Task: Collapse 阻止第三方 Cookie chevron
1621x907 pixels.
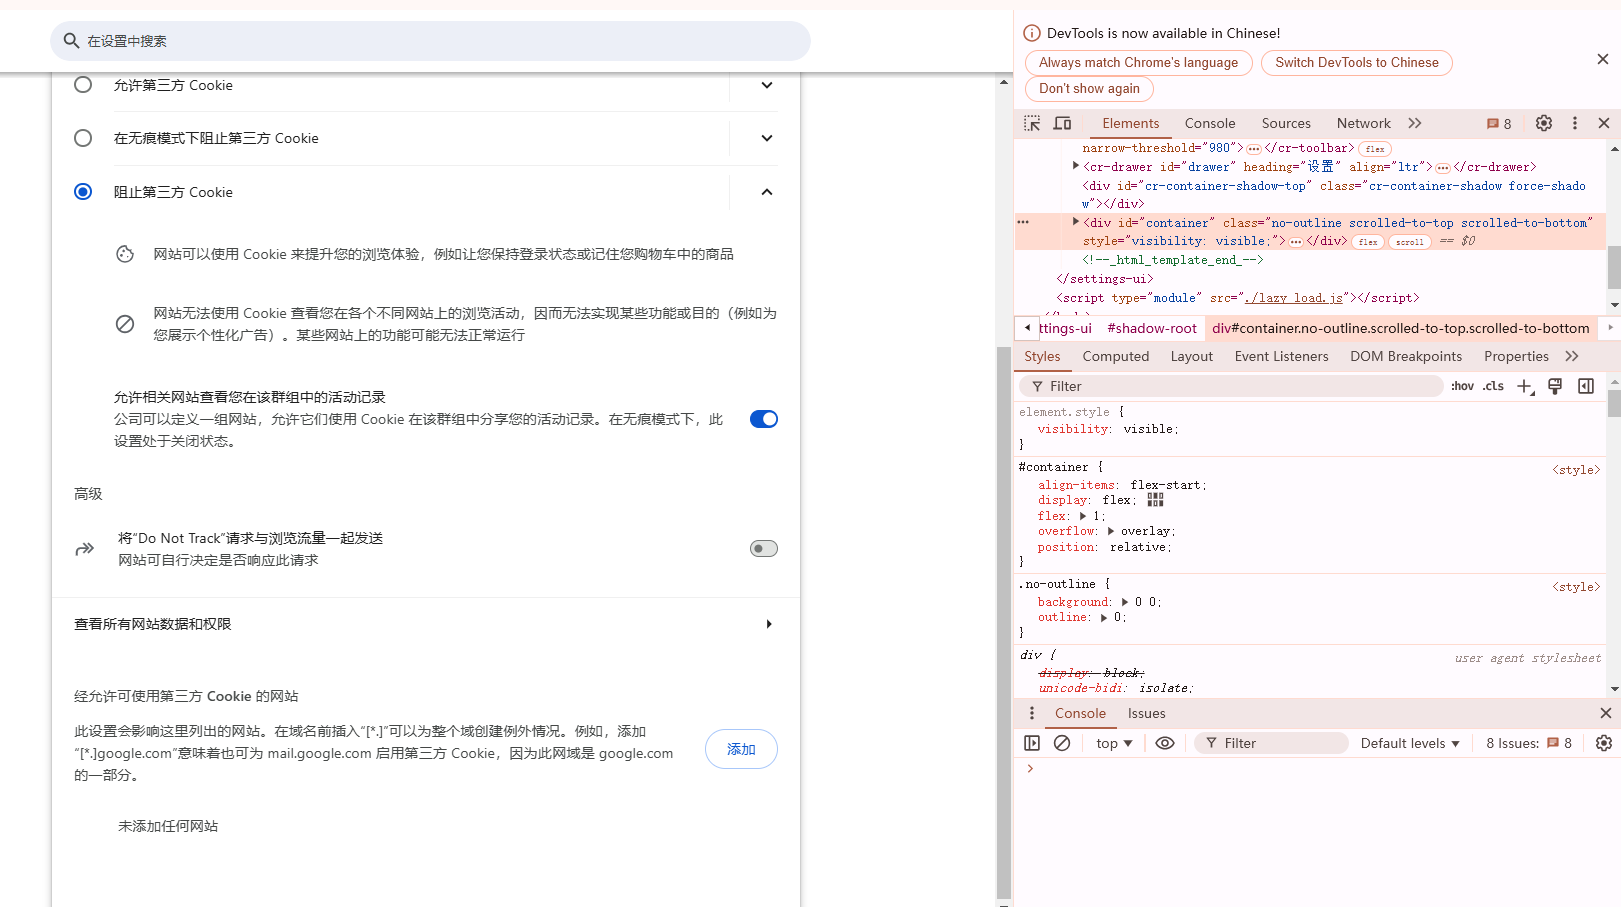Action: point(767,192)
